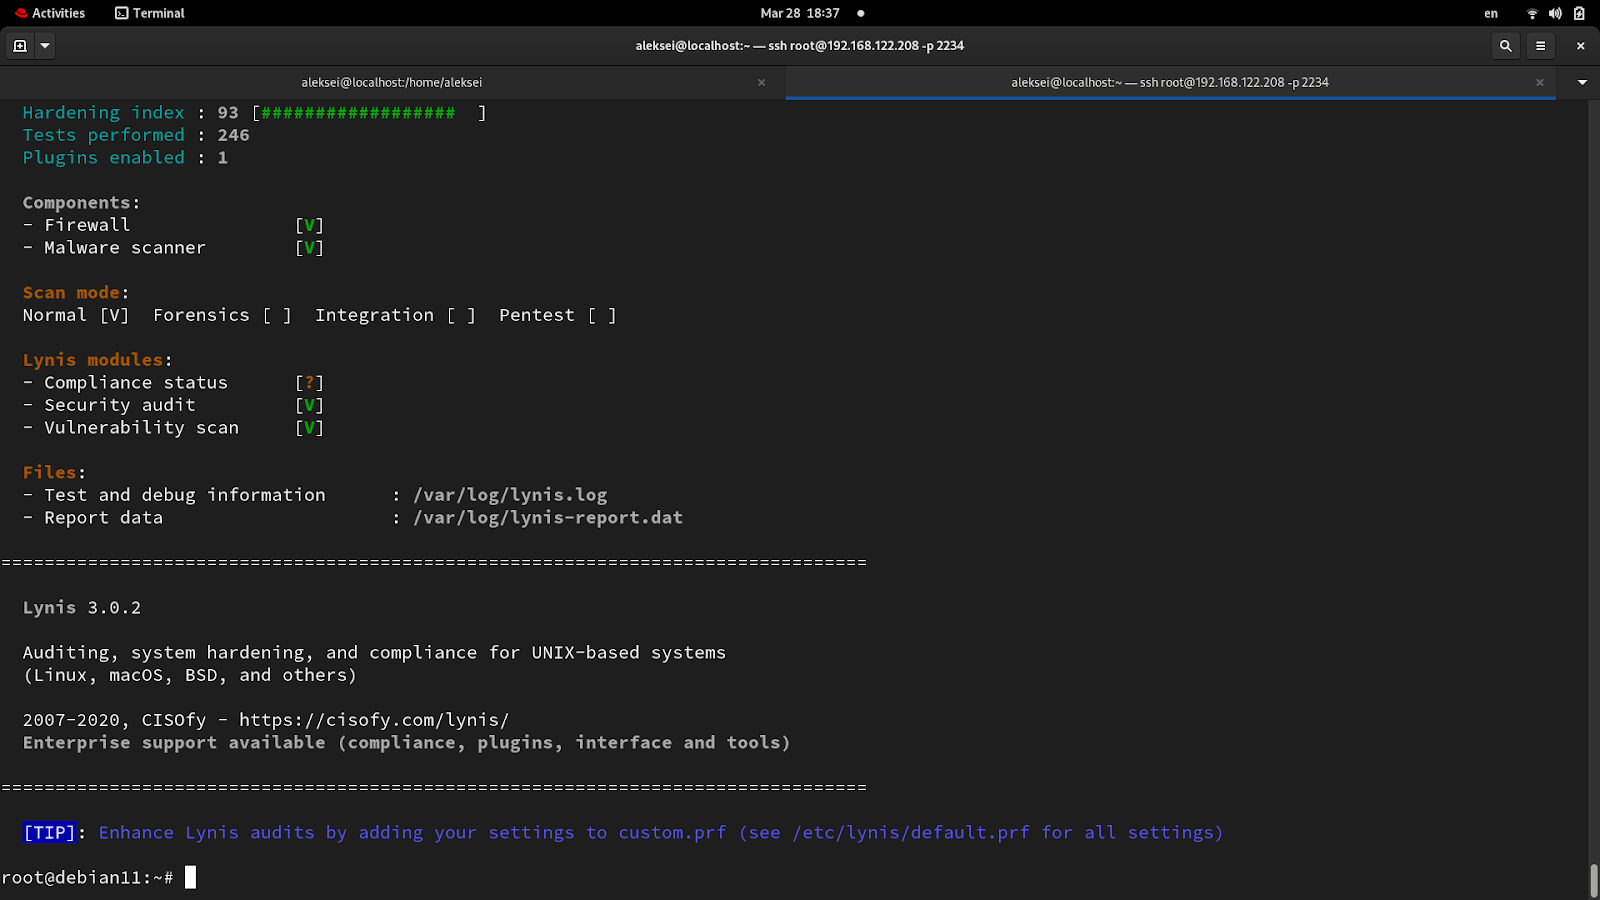Open the terminal search tool
Image resolution: width=1600 pixels, height=900 pixels.
1505,46
